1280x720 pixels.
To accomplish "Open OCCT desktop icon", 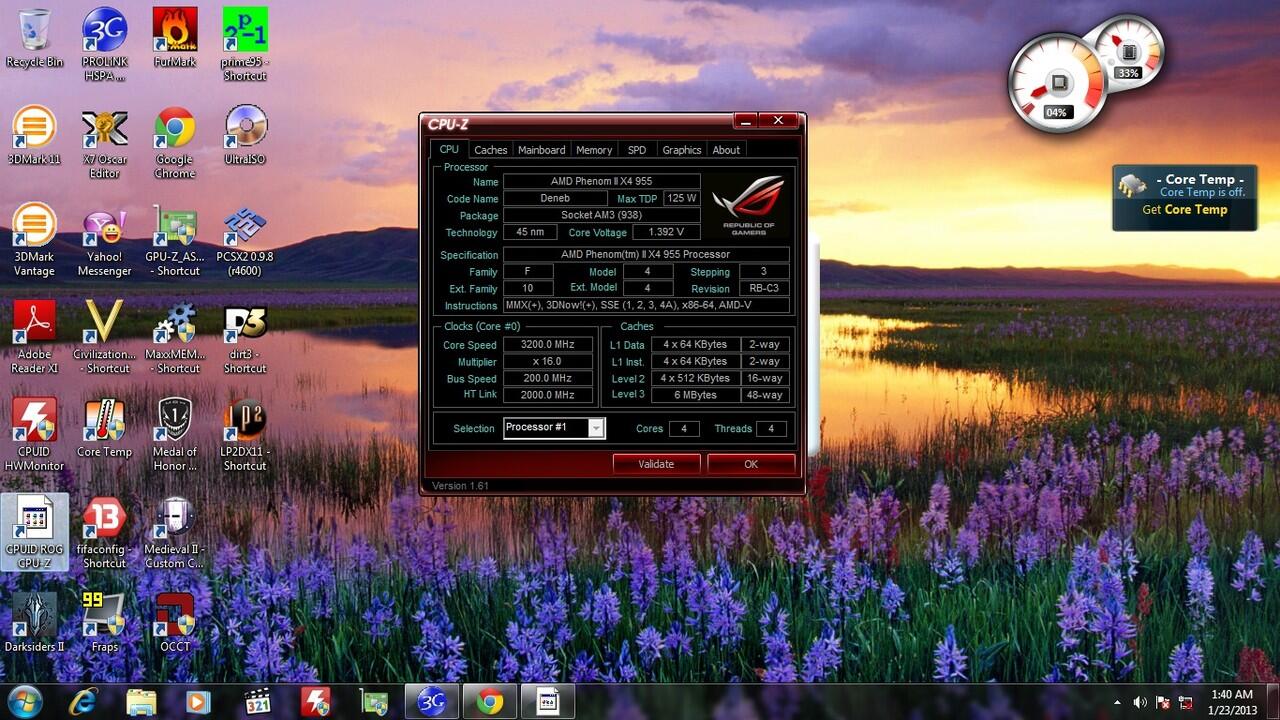I will coord(174,622).
